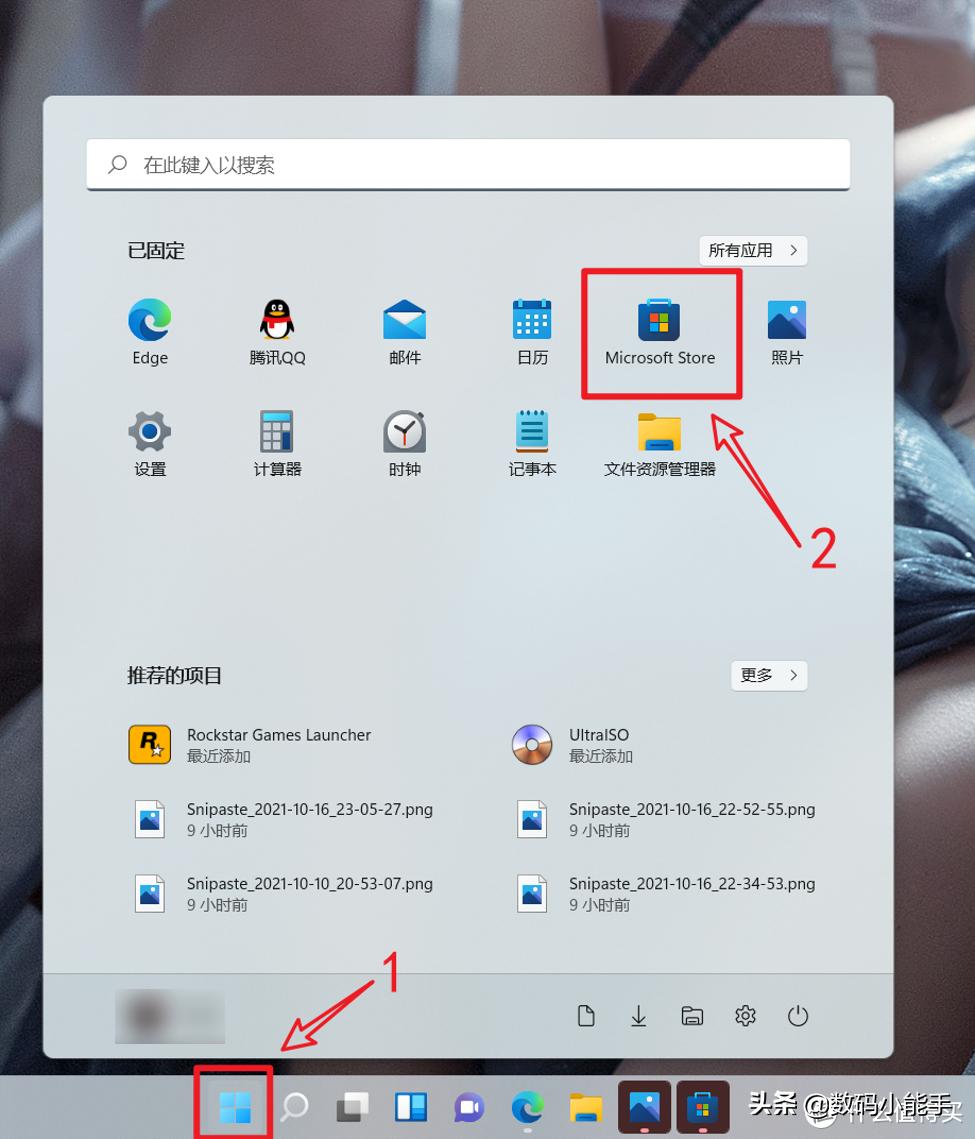
Task: Open taskbar Search magnifier
Action: [x=294, y=1107]
